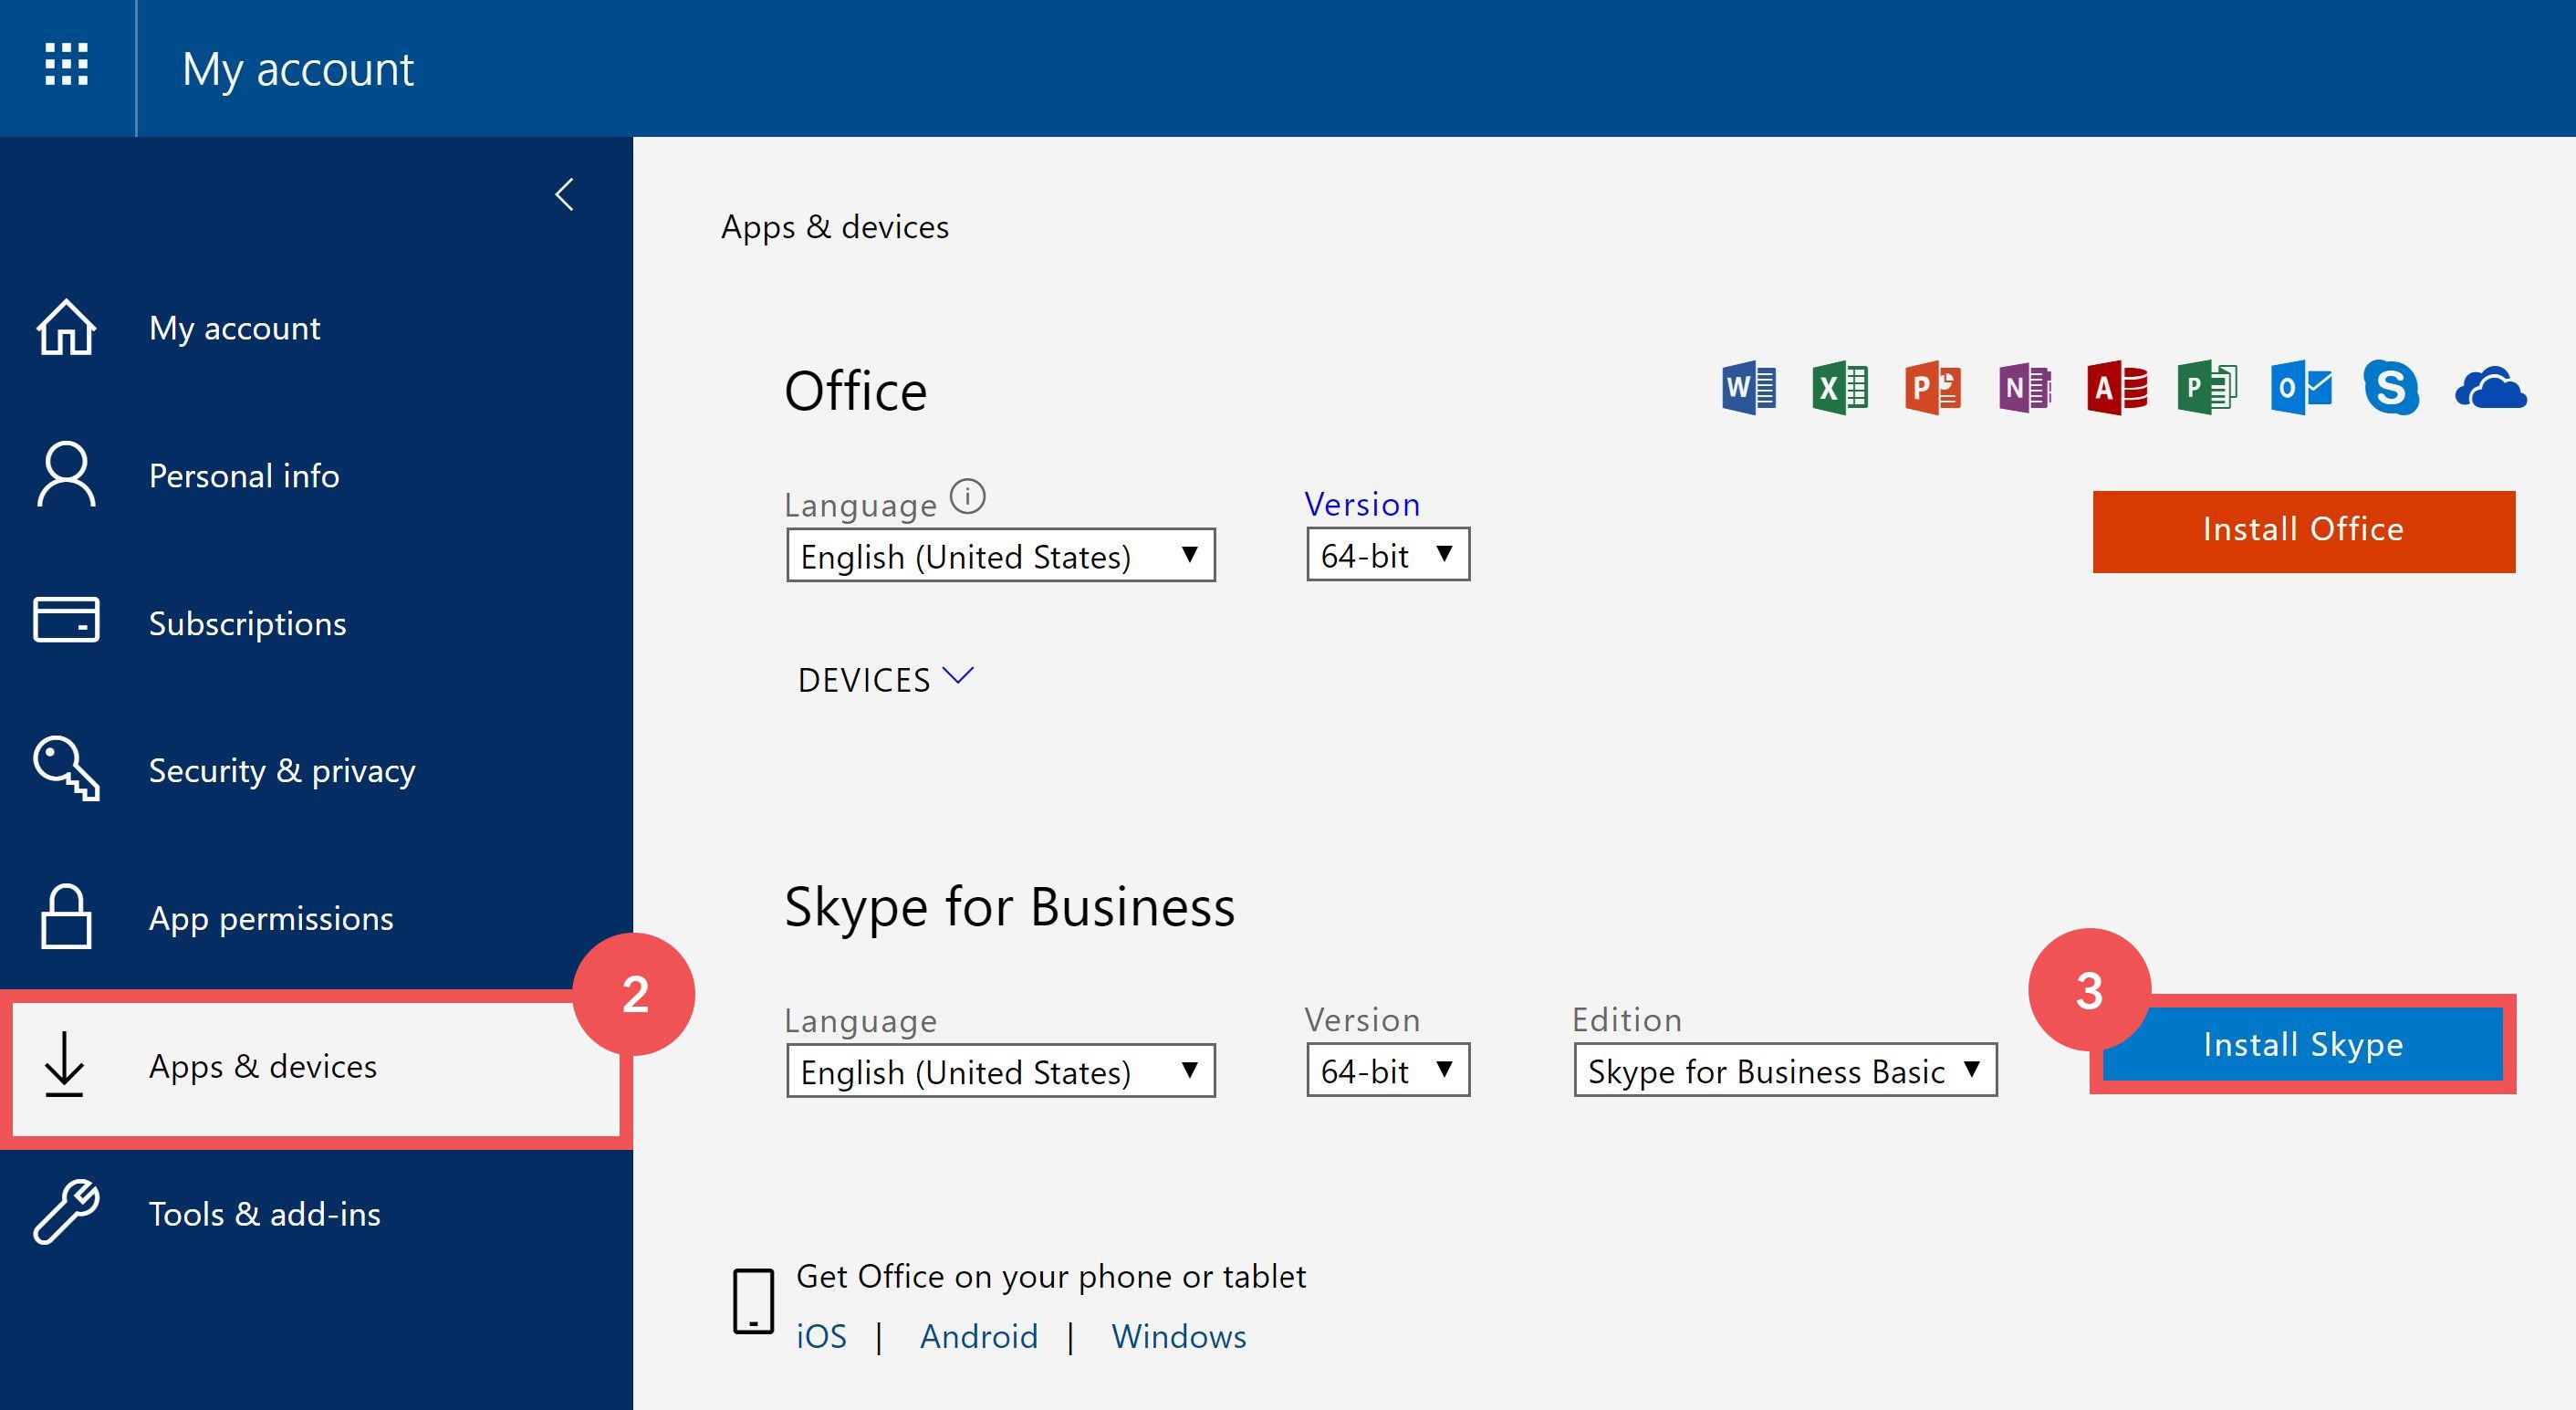
Task: Show the Language info tooltip icon
Action: (x=967, y=497)
